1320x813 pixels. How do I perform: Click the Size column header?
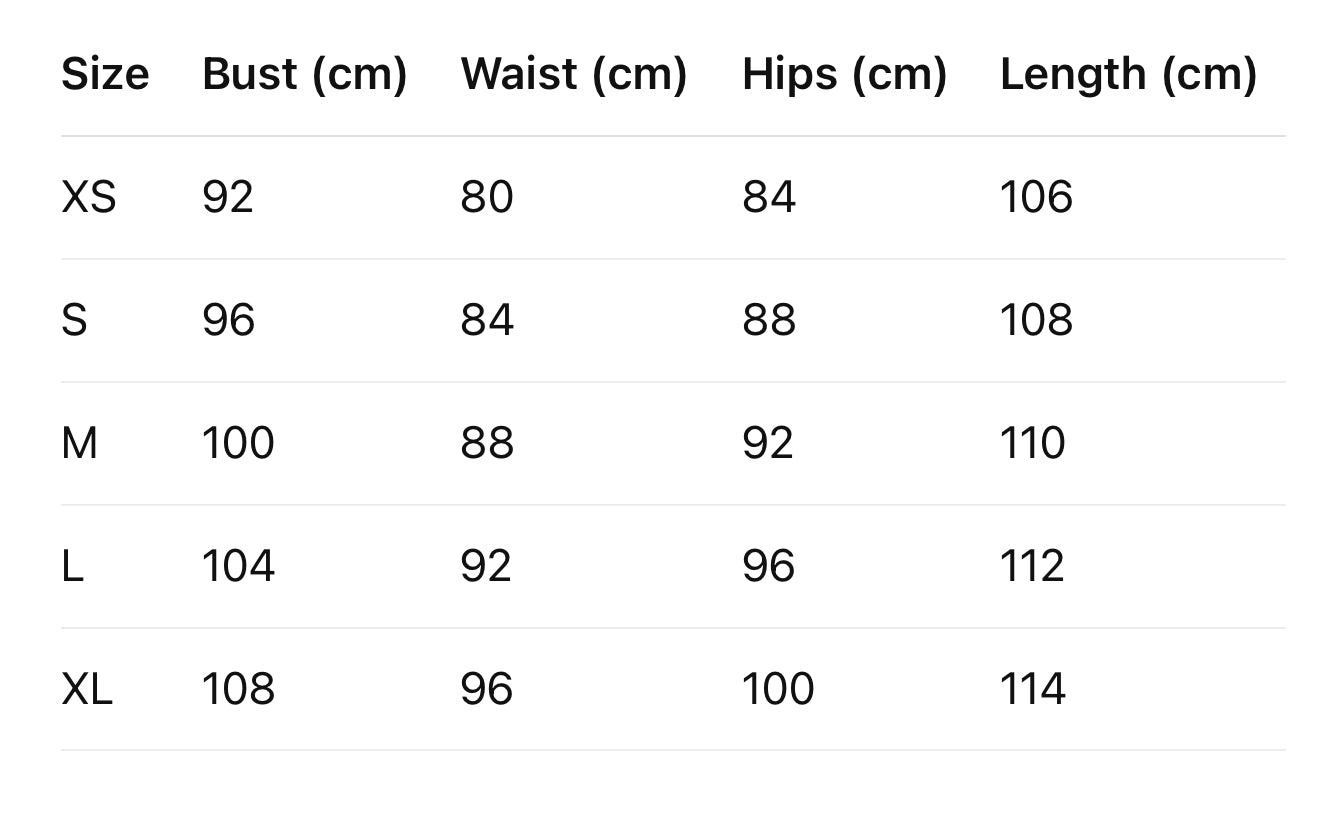105,74
